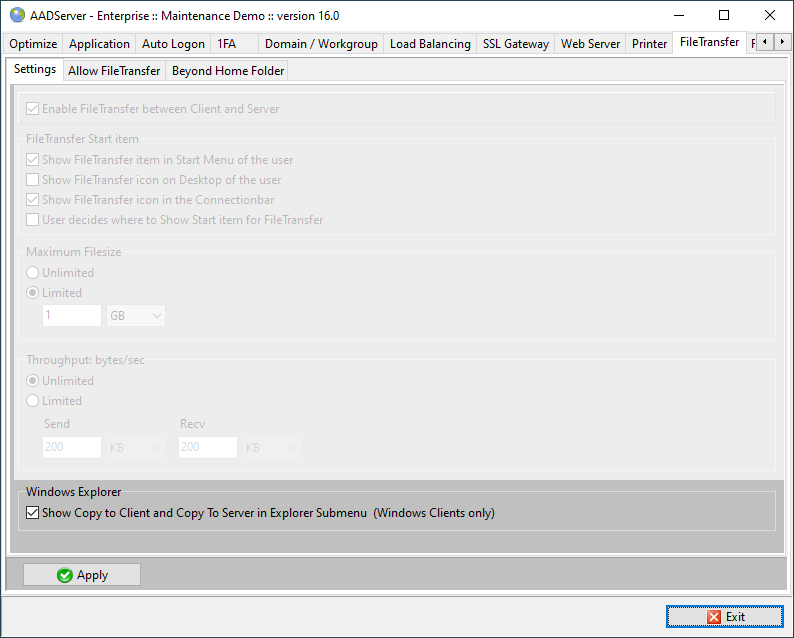Select Unlimited under Maximum Filesize
This screenshot has height=638, width=794.
tap(34, 273)
